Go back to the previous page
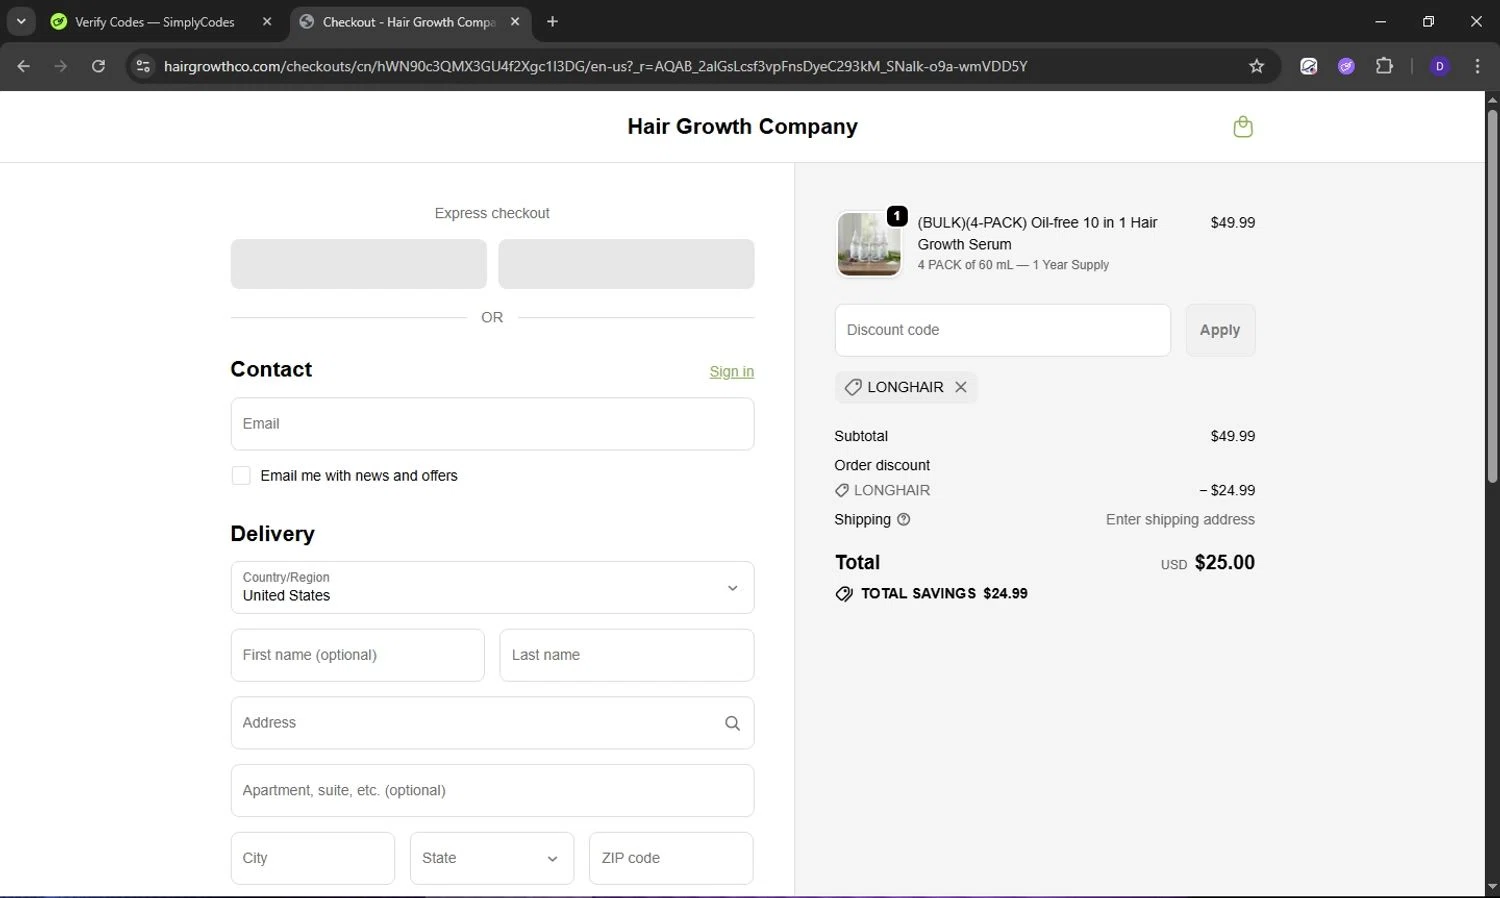This screenshot has height=898, width=1500. coord(24,66)
